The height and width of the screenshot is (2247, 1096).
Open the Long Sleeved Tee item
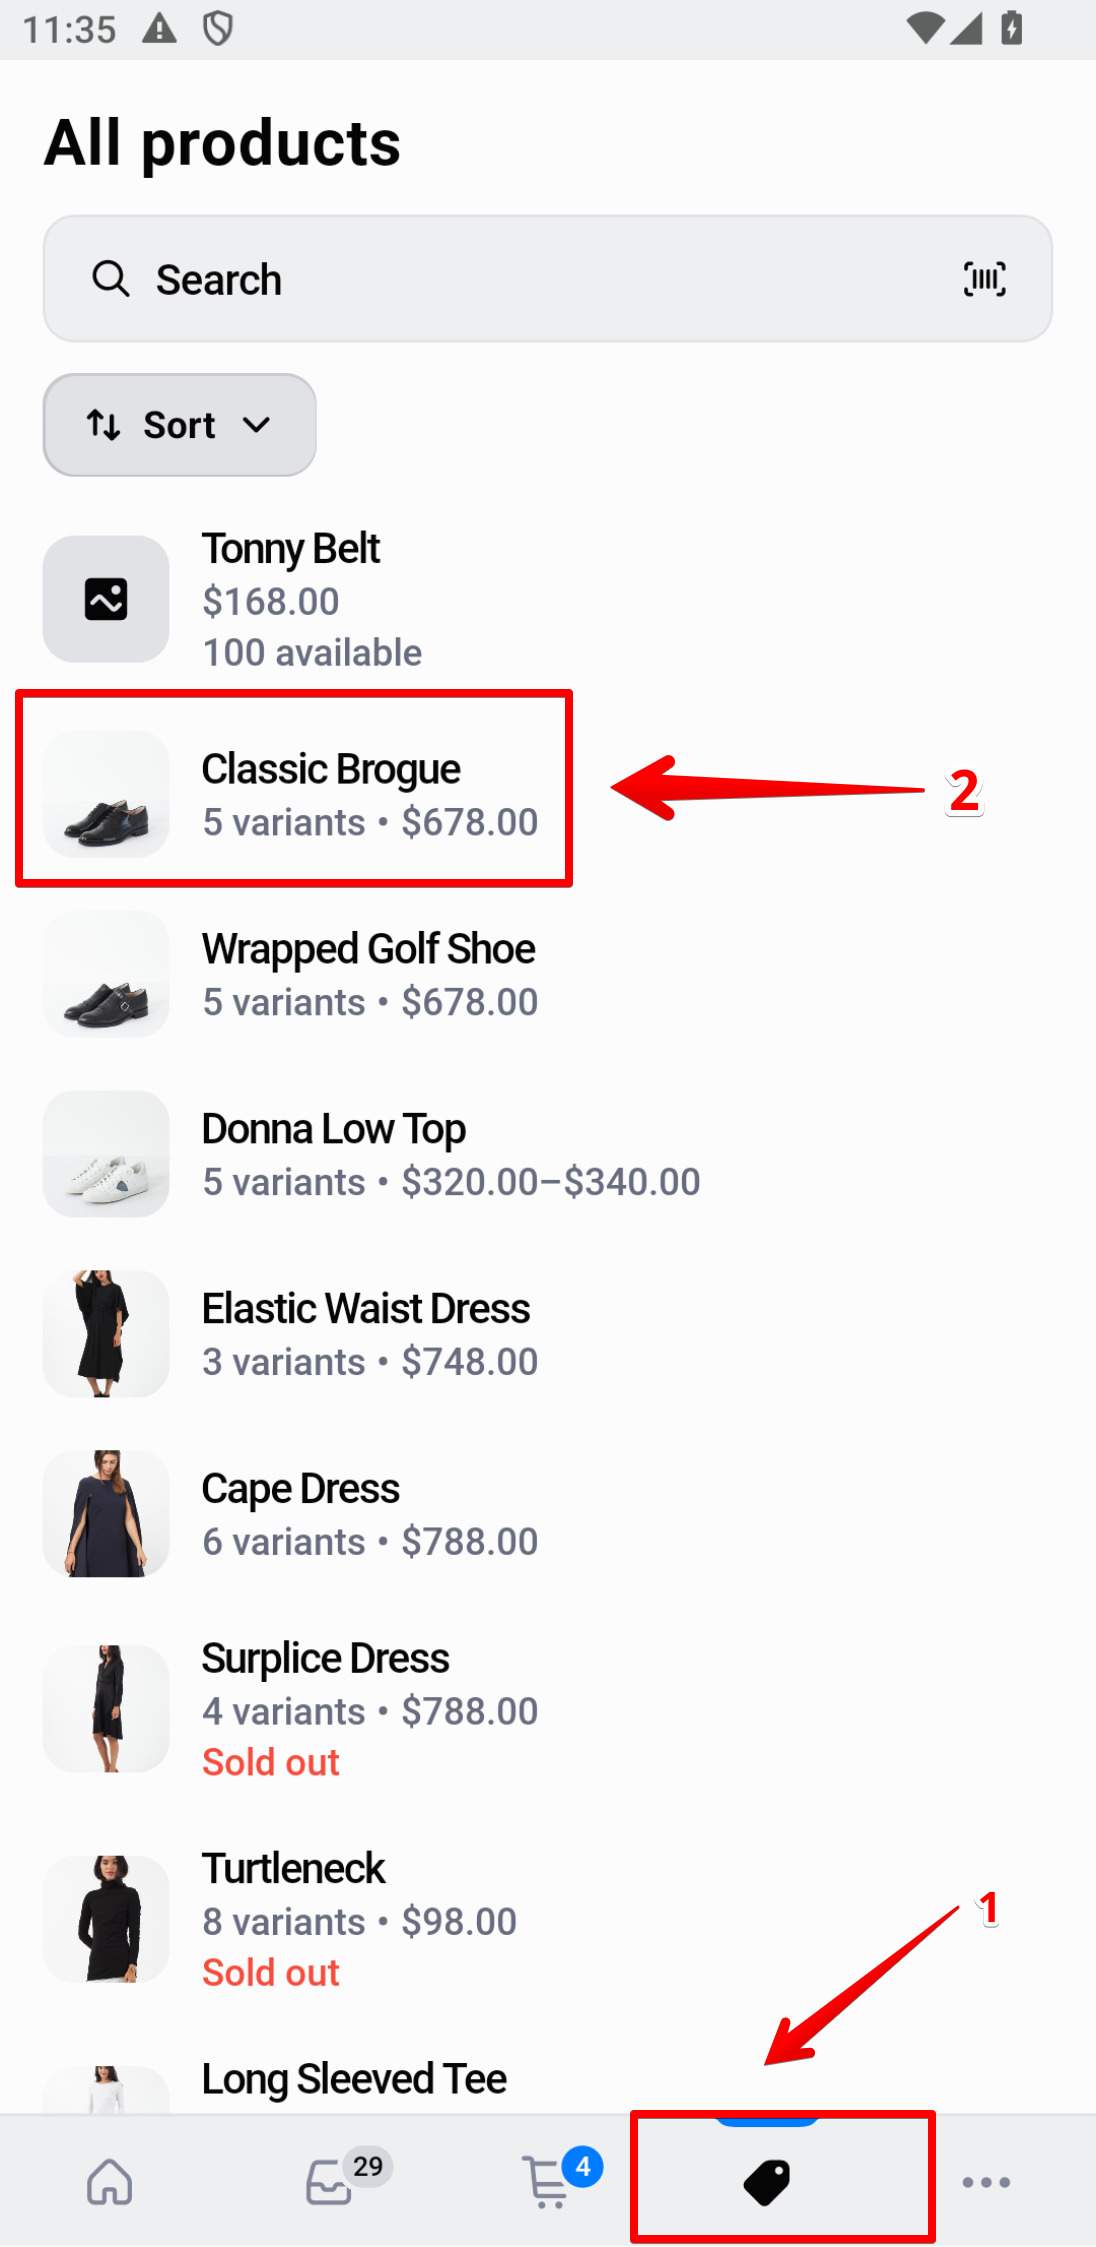click(354, 2080)
